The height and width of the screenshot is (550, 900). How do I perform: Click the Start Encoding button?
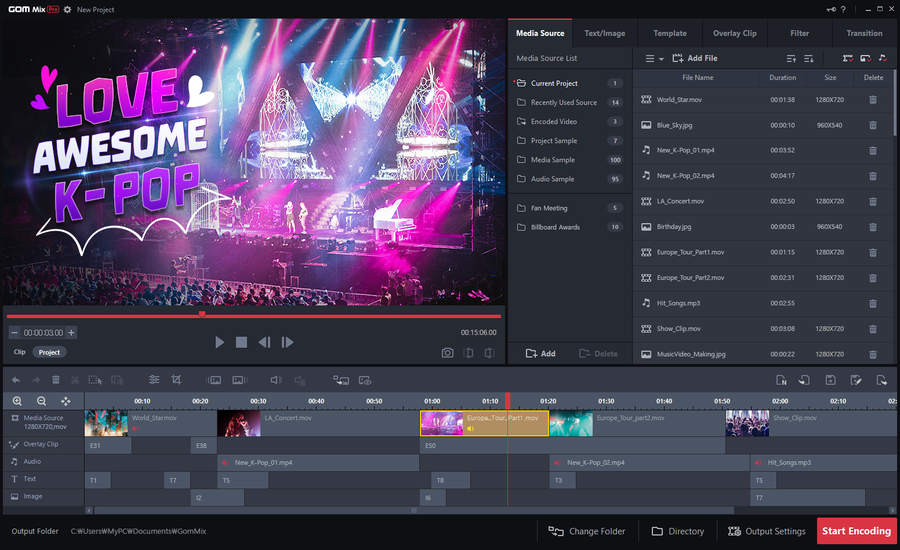pos(857,531)
